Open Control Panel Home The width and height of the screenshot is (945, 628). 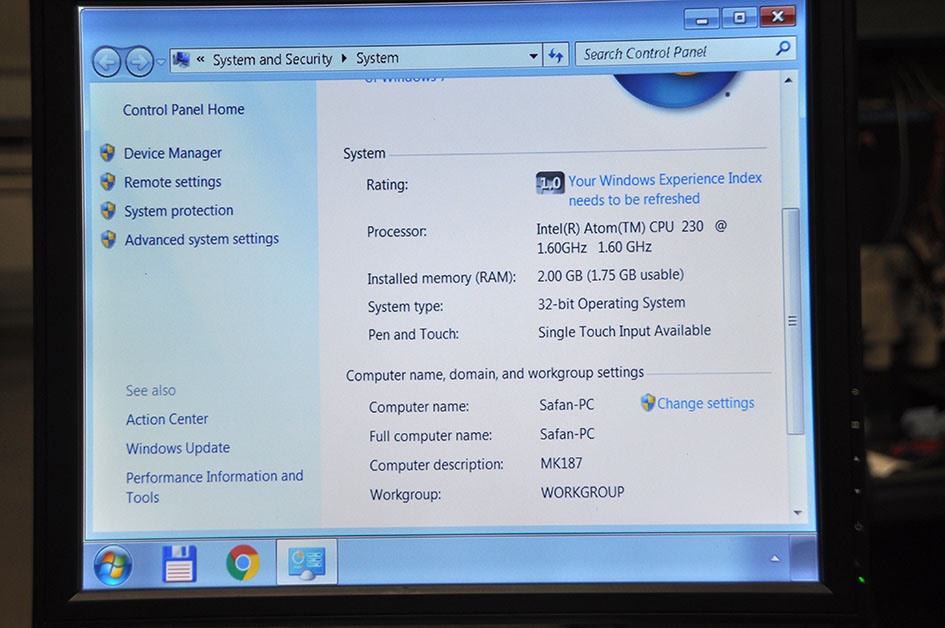tap(184, 110)
